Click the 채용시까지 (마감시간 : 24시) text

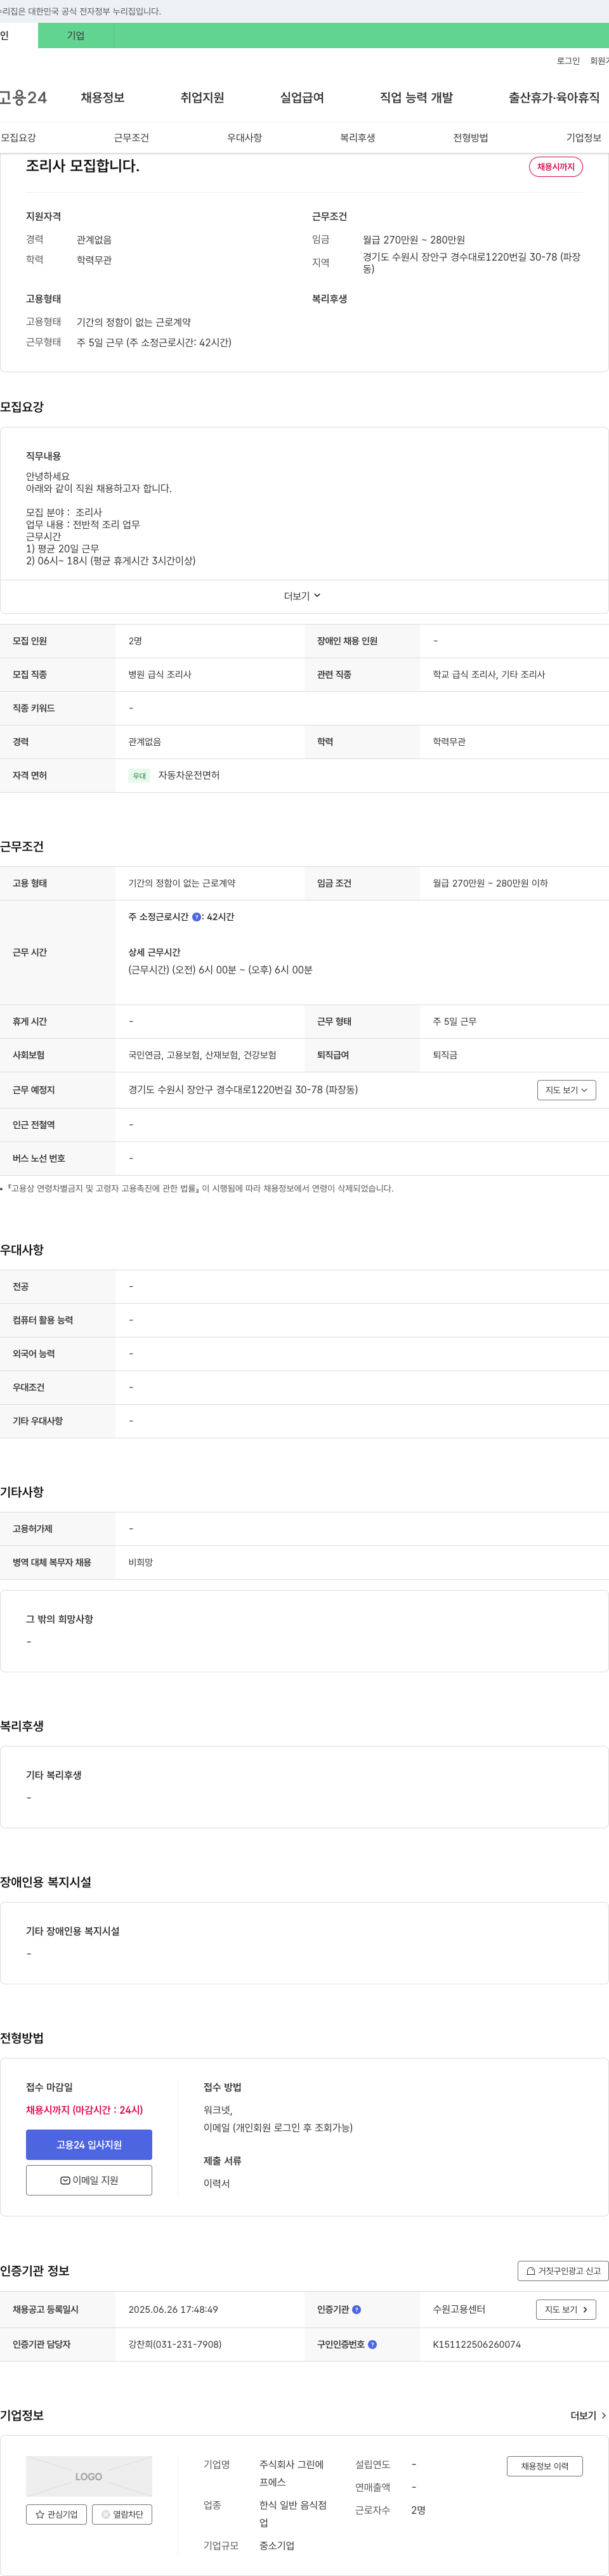(84, 2110)
